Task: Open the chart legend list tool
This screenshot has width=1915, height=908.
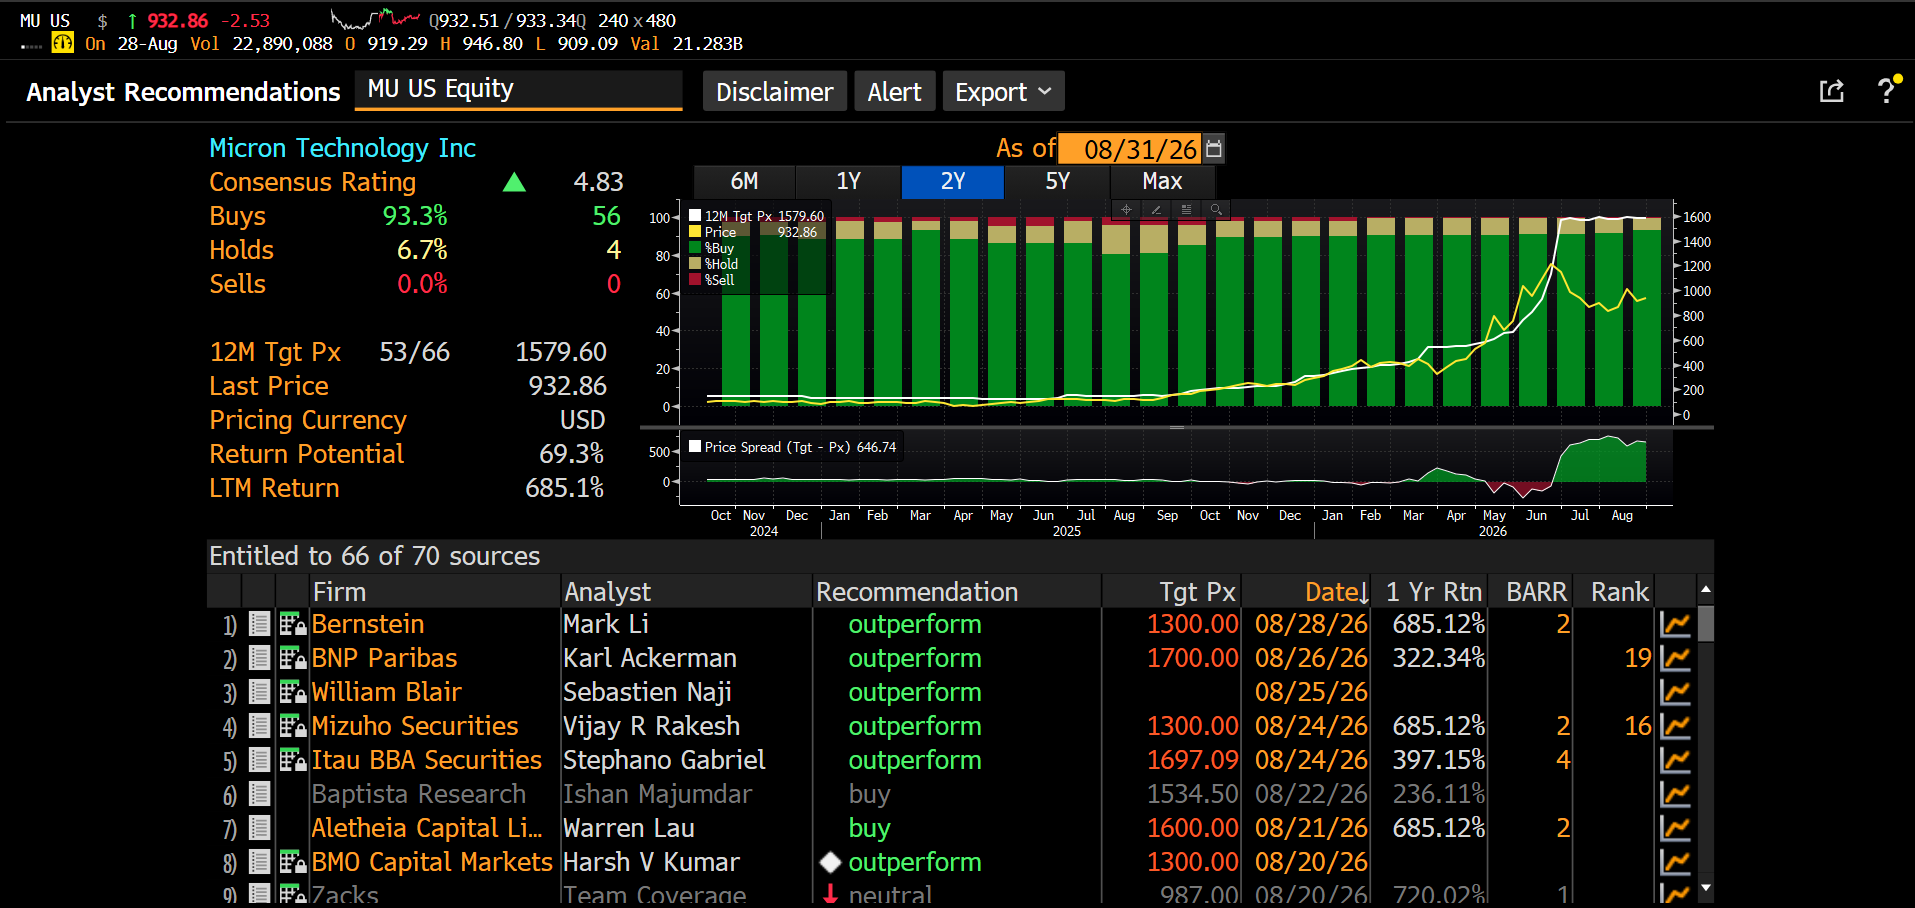Action: click(x=1186, y=209)
